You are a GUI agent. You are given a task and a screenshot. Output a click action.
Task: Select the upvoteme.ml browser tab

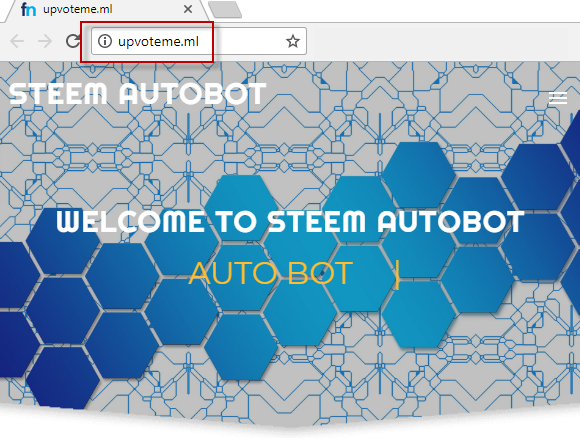107,10
